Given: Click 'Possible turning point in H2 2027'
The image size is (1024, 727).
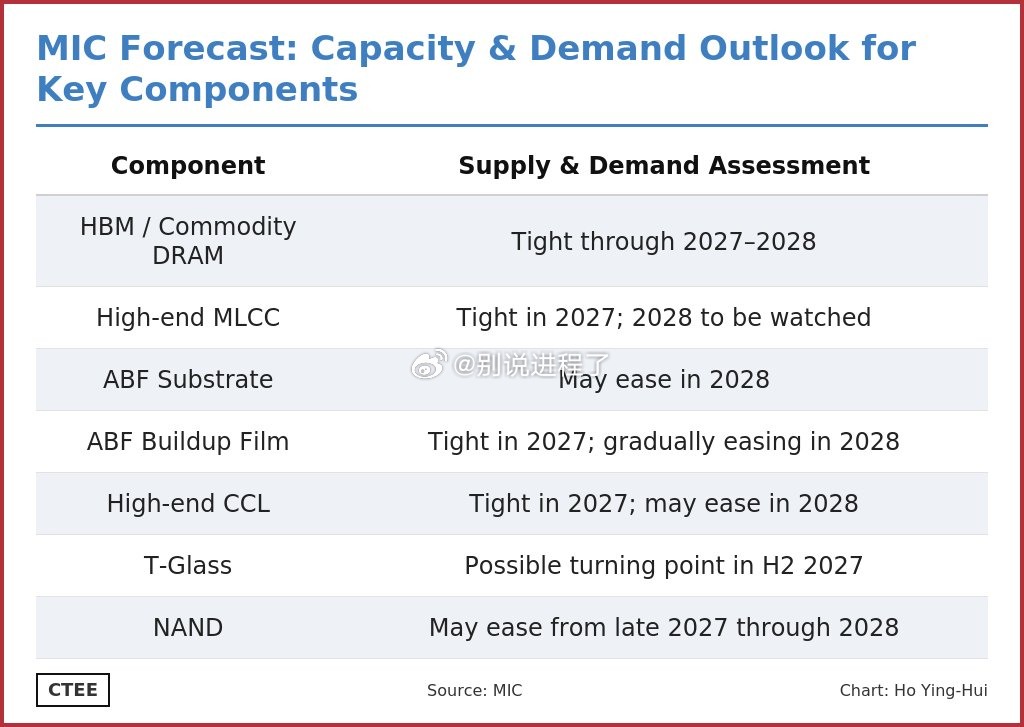Looking at the screenshot, I should 664,566.
